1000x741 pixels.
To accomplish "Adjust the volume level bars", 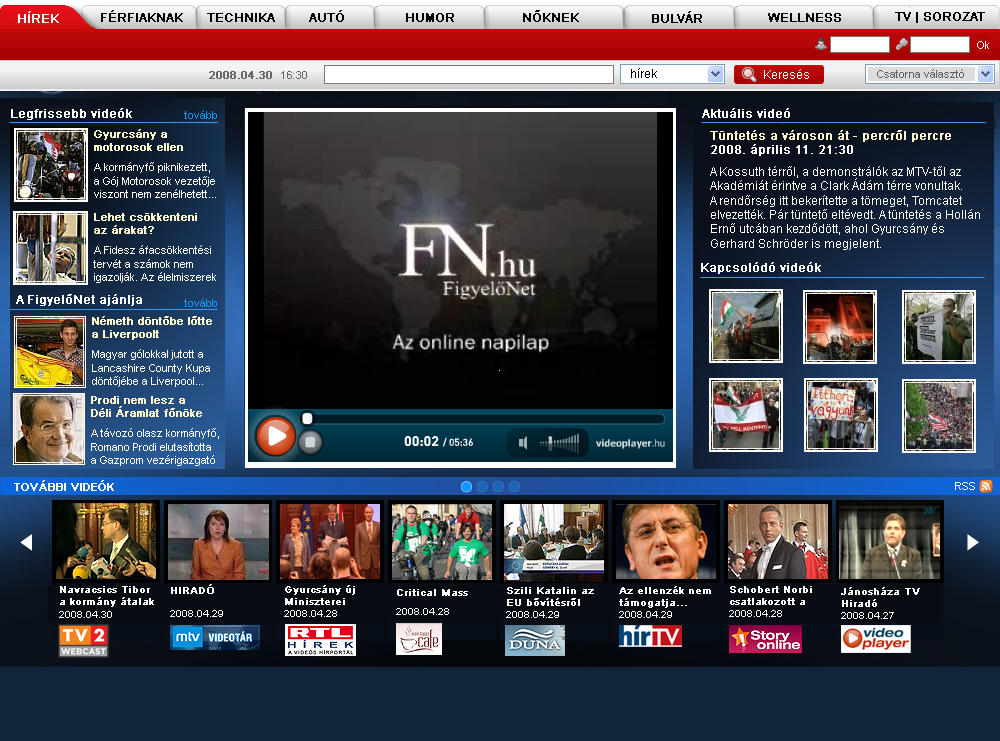I will pos(560,443).
